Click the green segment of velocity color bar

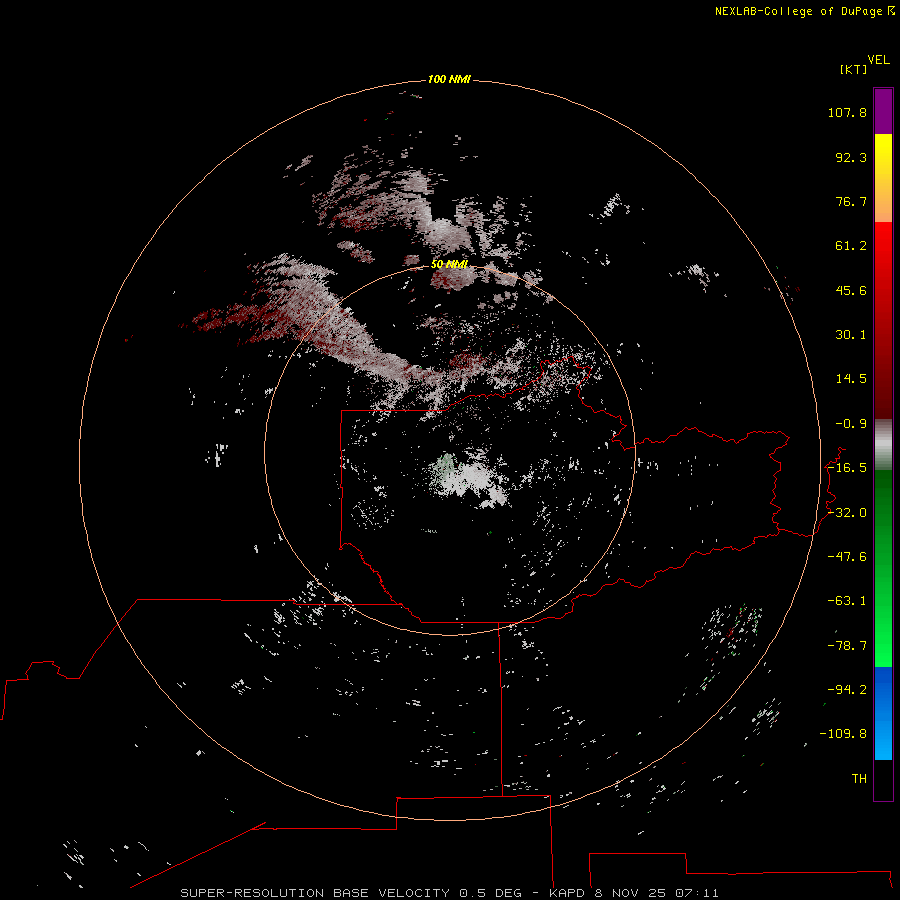coord(883,568)
